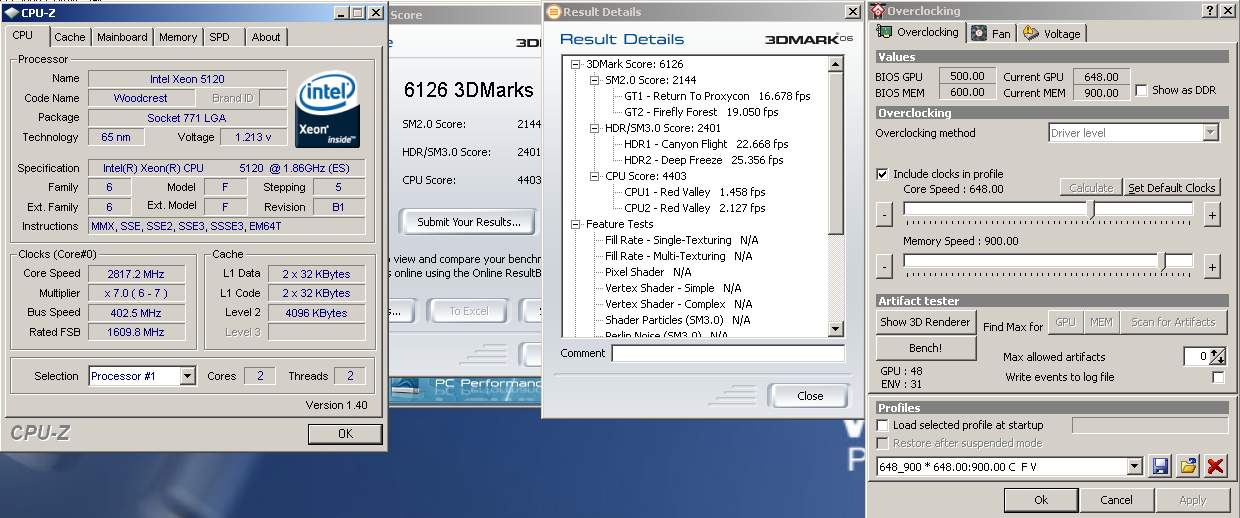The image size is (1240, 518).
Task: Click the Apply button
Action: [x=1192, y=500]
